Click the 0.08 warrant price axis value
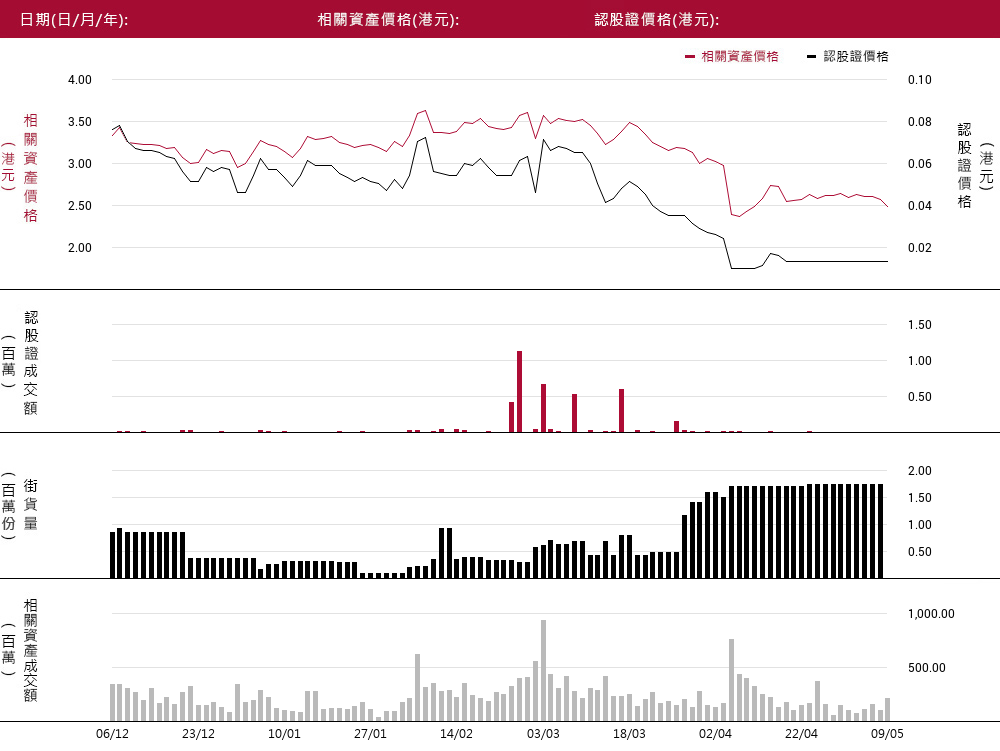This screenshot has height=751, width=1000. pyautogui.click(x=920, y=122)
